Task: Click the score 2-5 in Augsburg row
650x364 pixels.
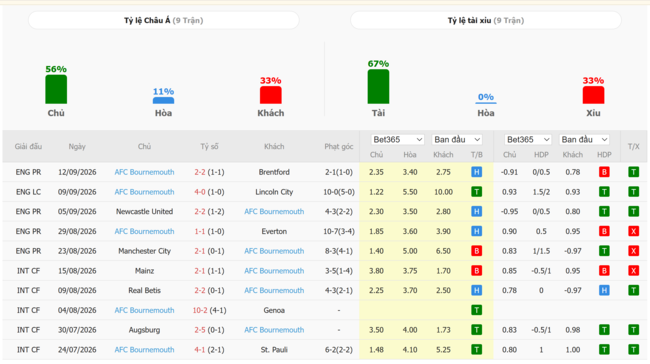Action: tap(200, 330)
